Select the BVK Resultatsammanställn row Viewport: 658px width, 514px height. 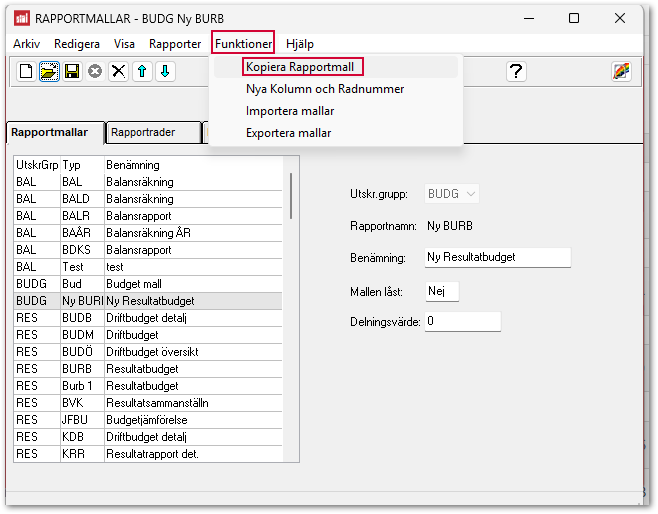148,403
